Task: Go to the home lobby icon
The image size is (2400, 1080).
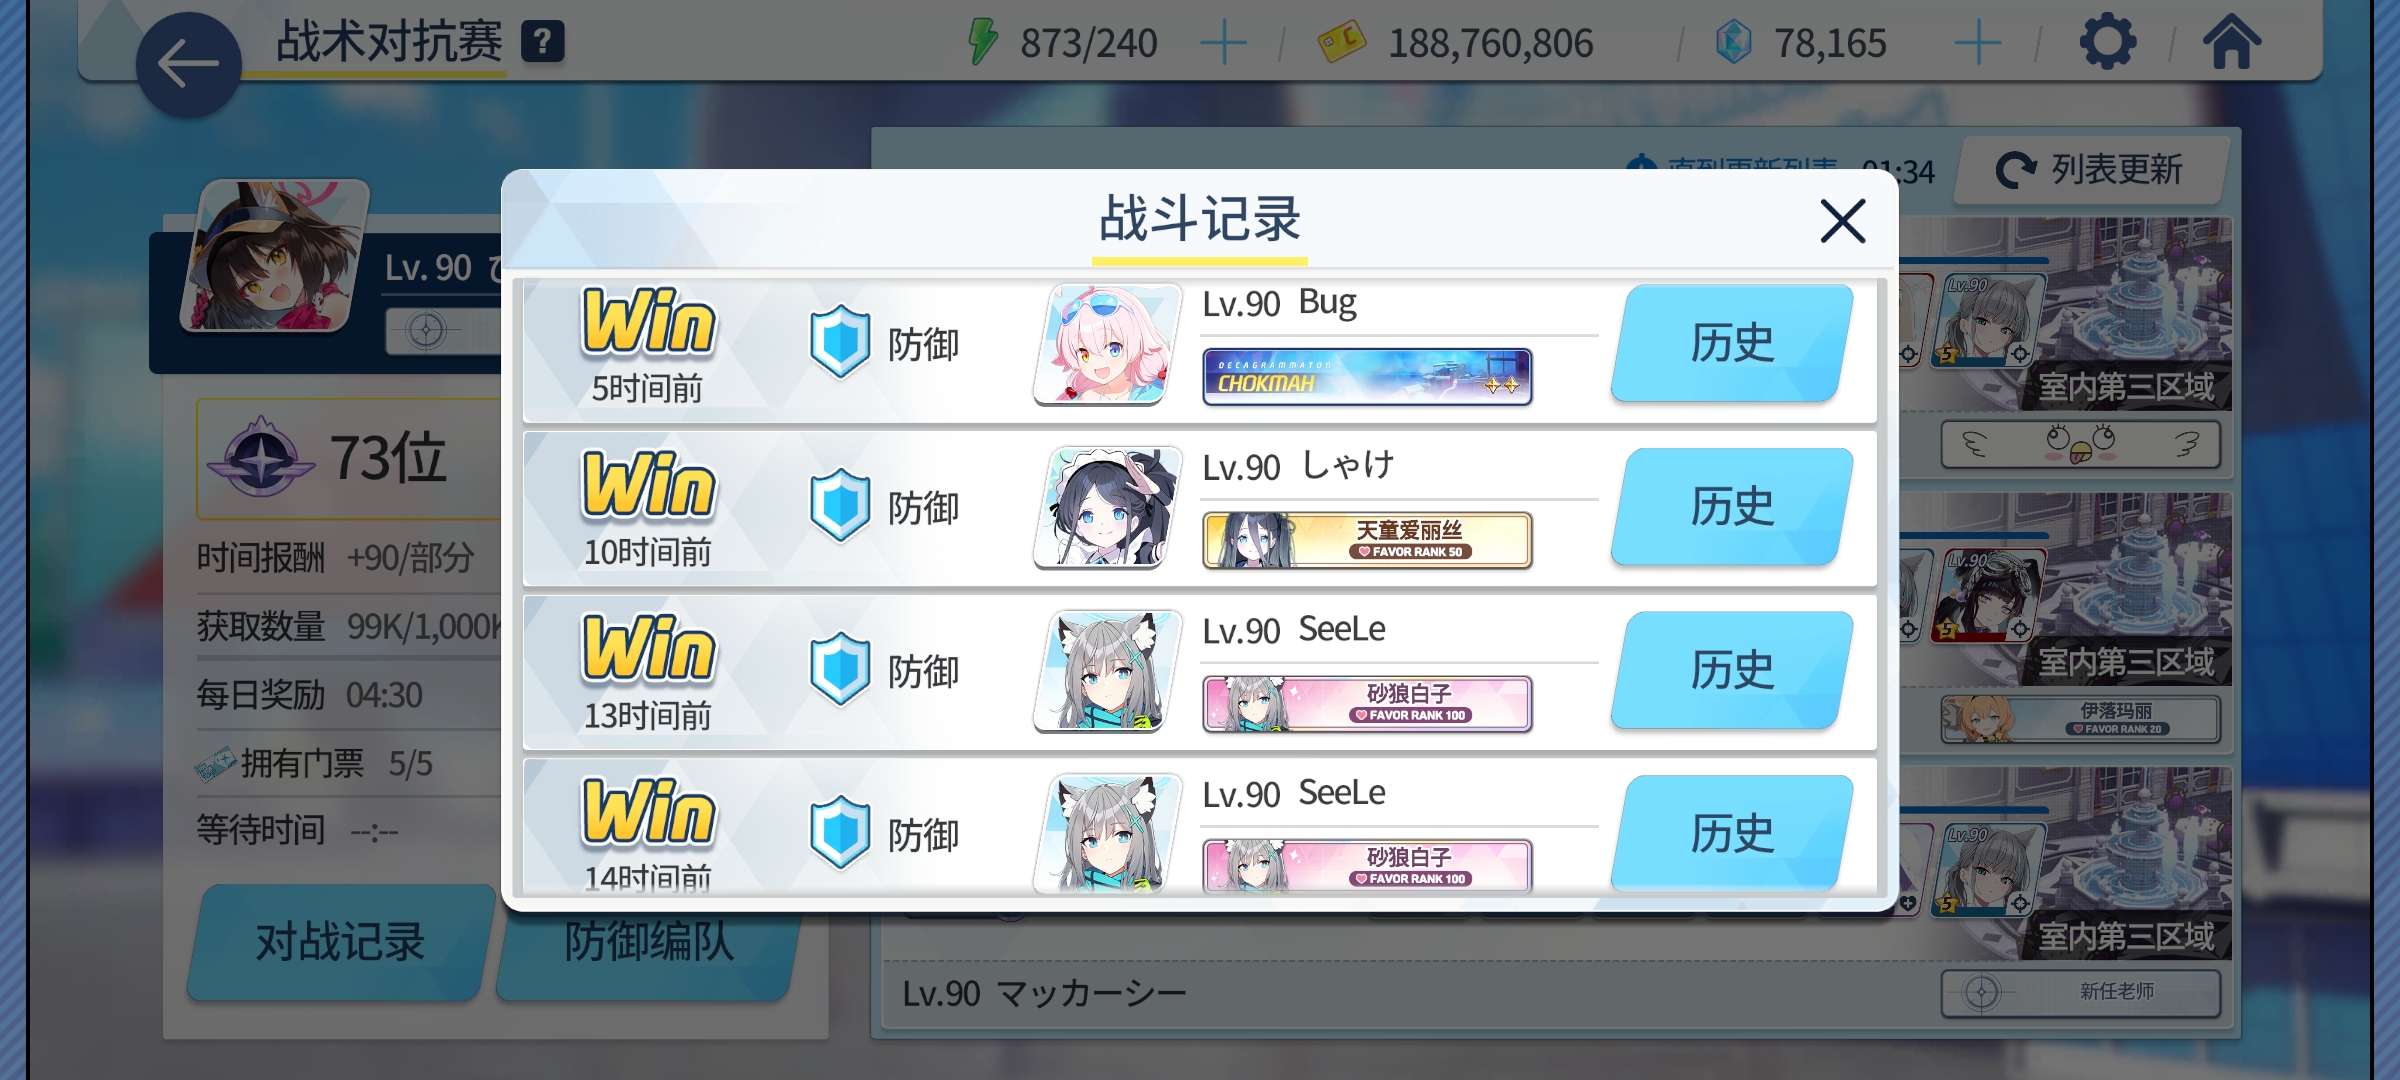Action: pyautogui.click(x=2231, y=42)
